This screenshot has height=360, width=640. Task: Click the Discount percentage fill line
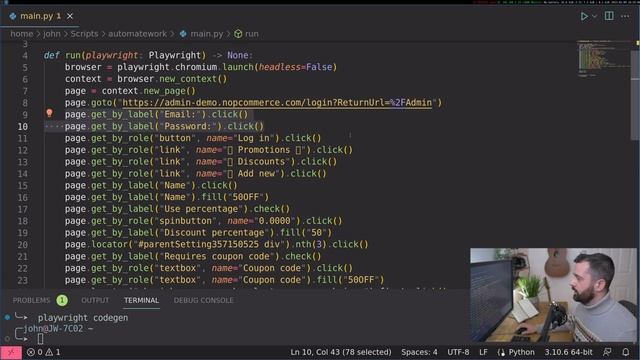point(198,233)
